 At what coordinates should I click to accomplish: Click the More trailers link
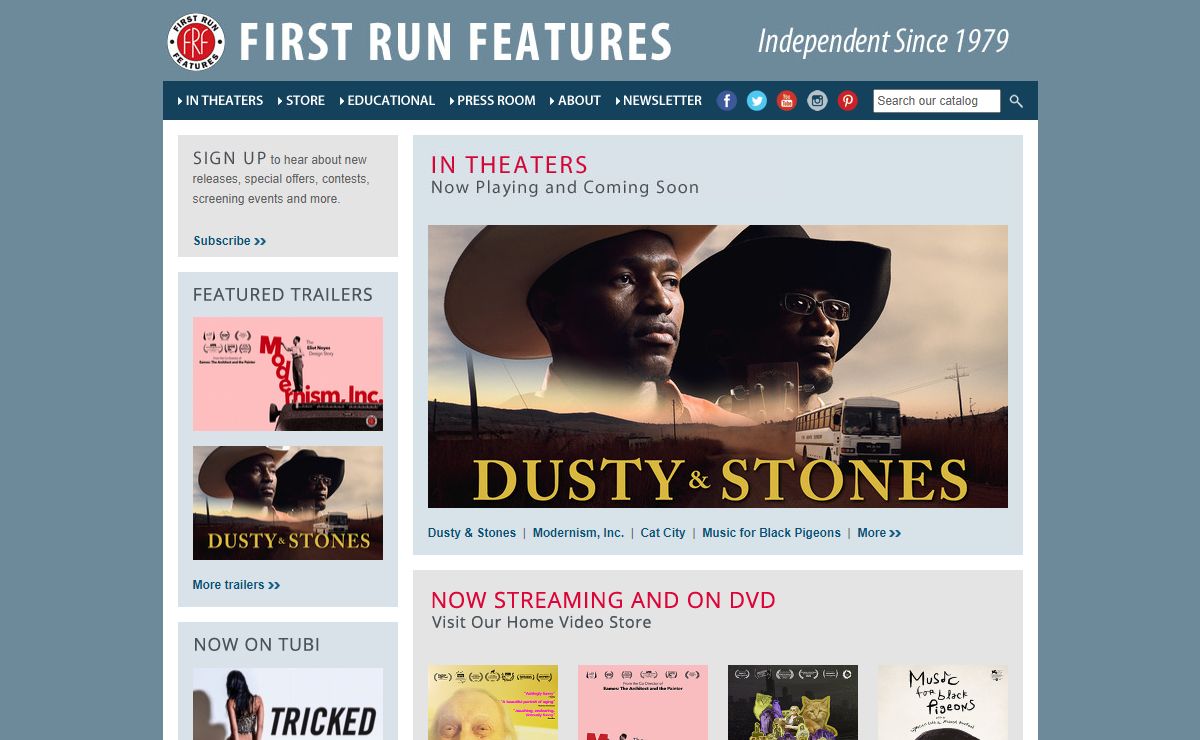click(x=236, y=585)
